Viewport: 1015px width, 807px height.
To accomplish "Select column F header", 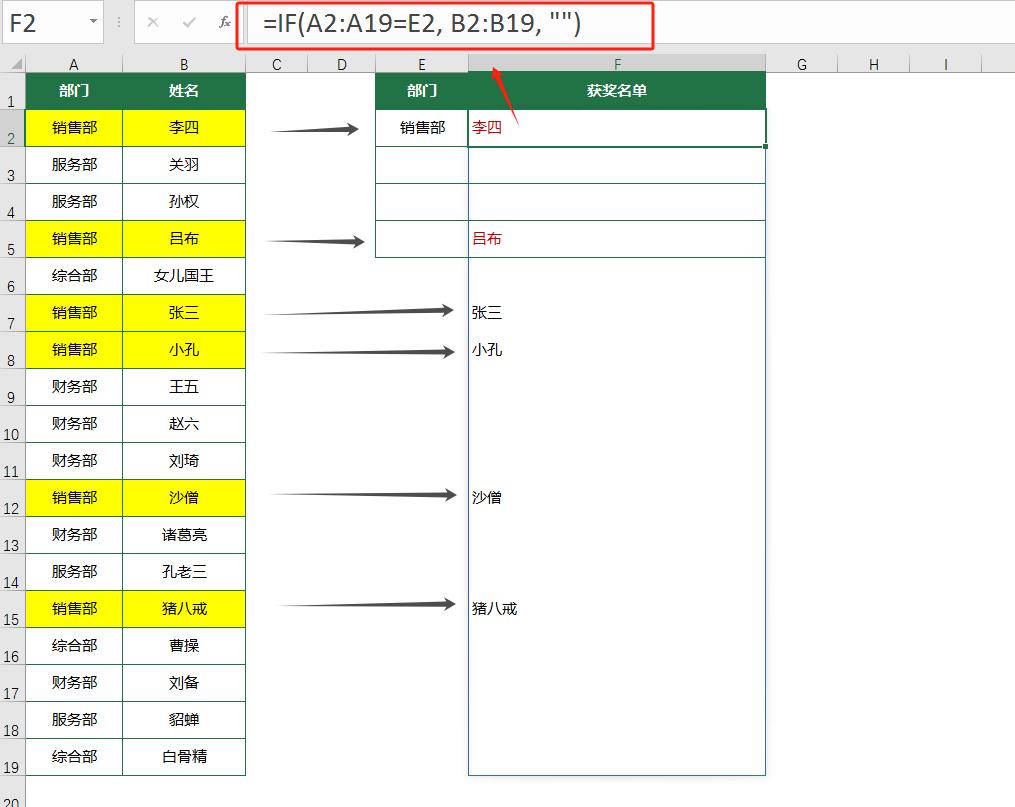I will click(617, 64).
